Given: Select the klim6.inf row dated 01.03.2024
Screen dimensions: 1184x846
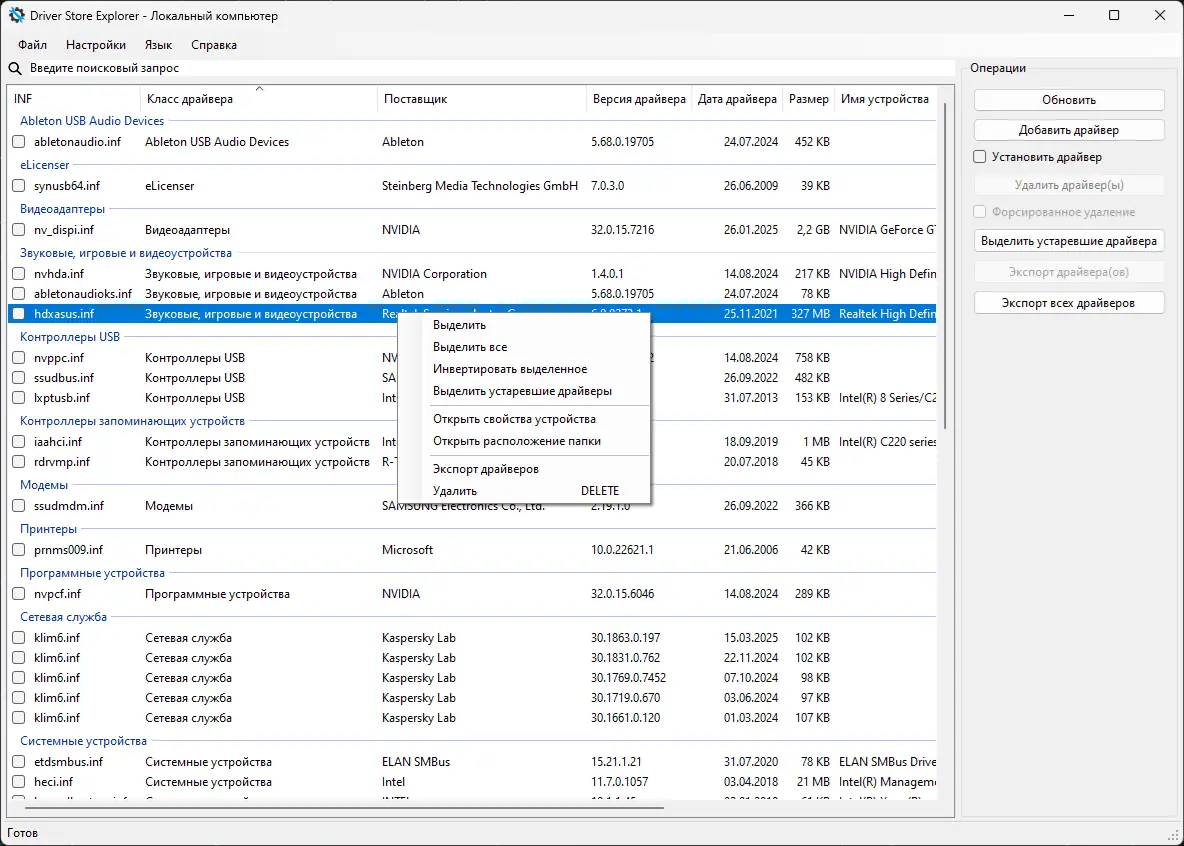Looking at the screenshot, I should click(472, 718).
